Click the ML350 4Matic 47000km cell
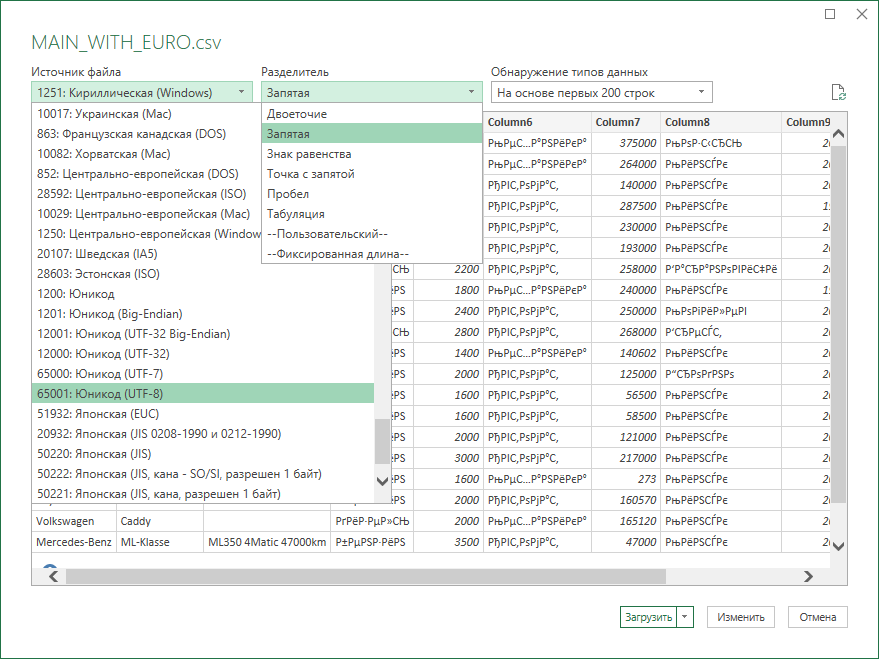This screenshot has height=659, width=879. coord(267,542)
